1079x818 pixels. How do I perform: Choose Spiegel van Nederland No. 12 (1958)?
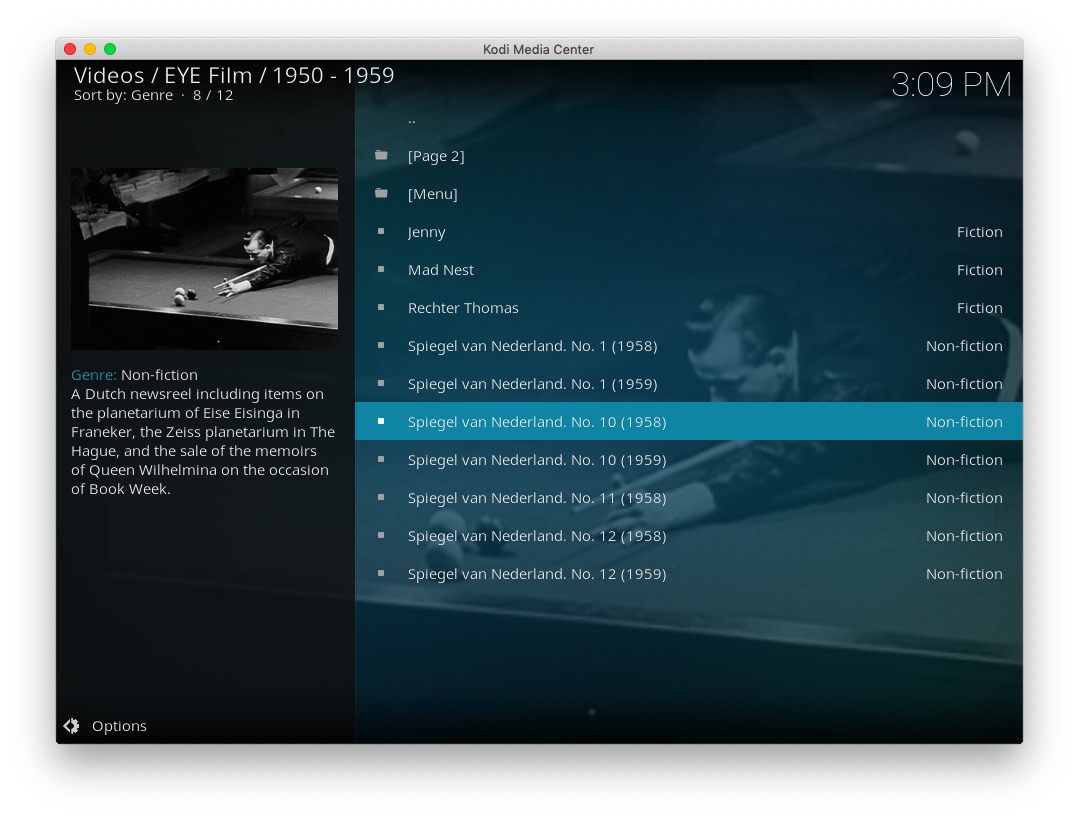(536, 536)
